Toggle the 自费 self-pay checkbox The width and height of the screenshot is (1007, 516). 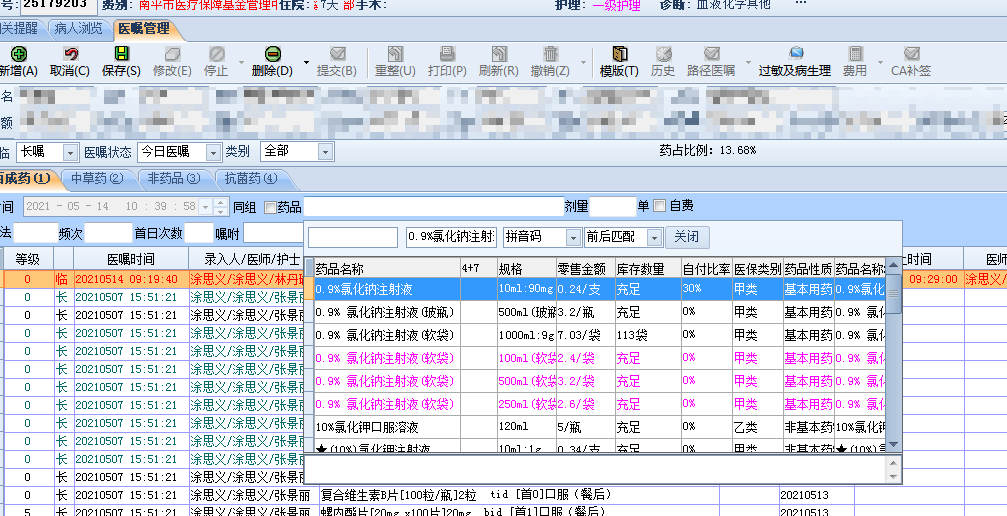point(659,206)
